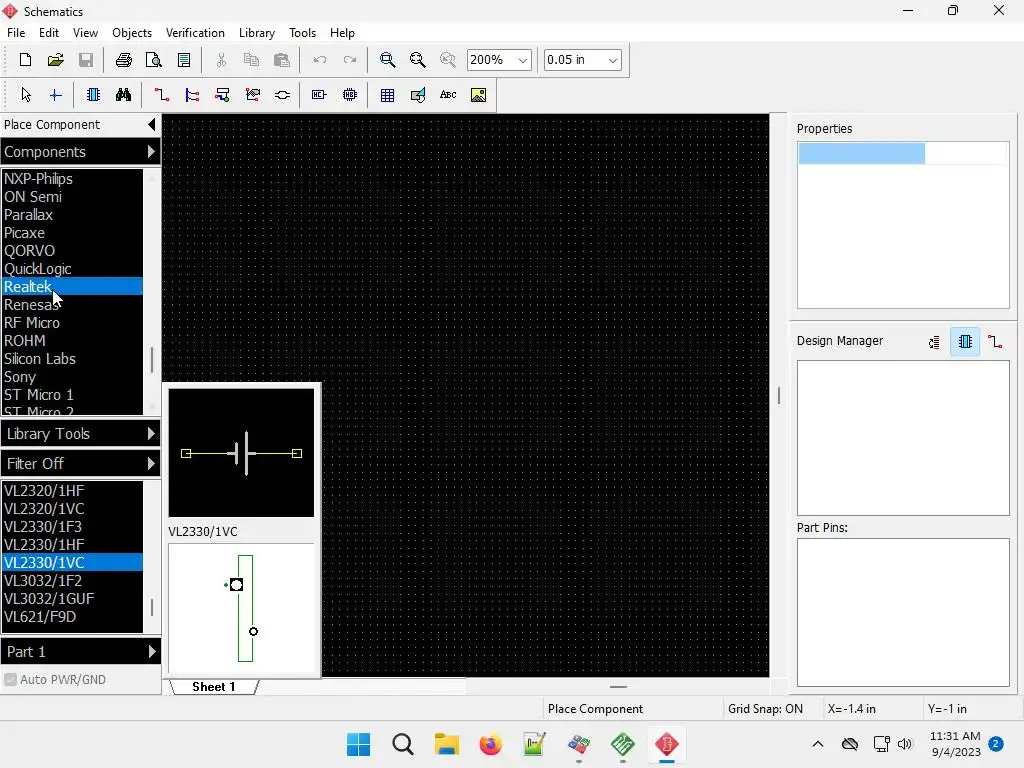Select the QuickLogic library

72,268
